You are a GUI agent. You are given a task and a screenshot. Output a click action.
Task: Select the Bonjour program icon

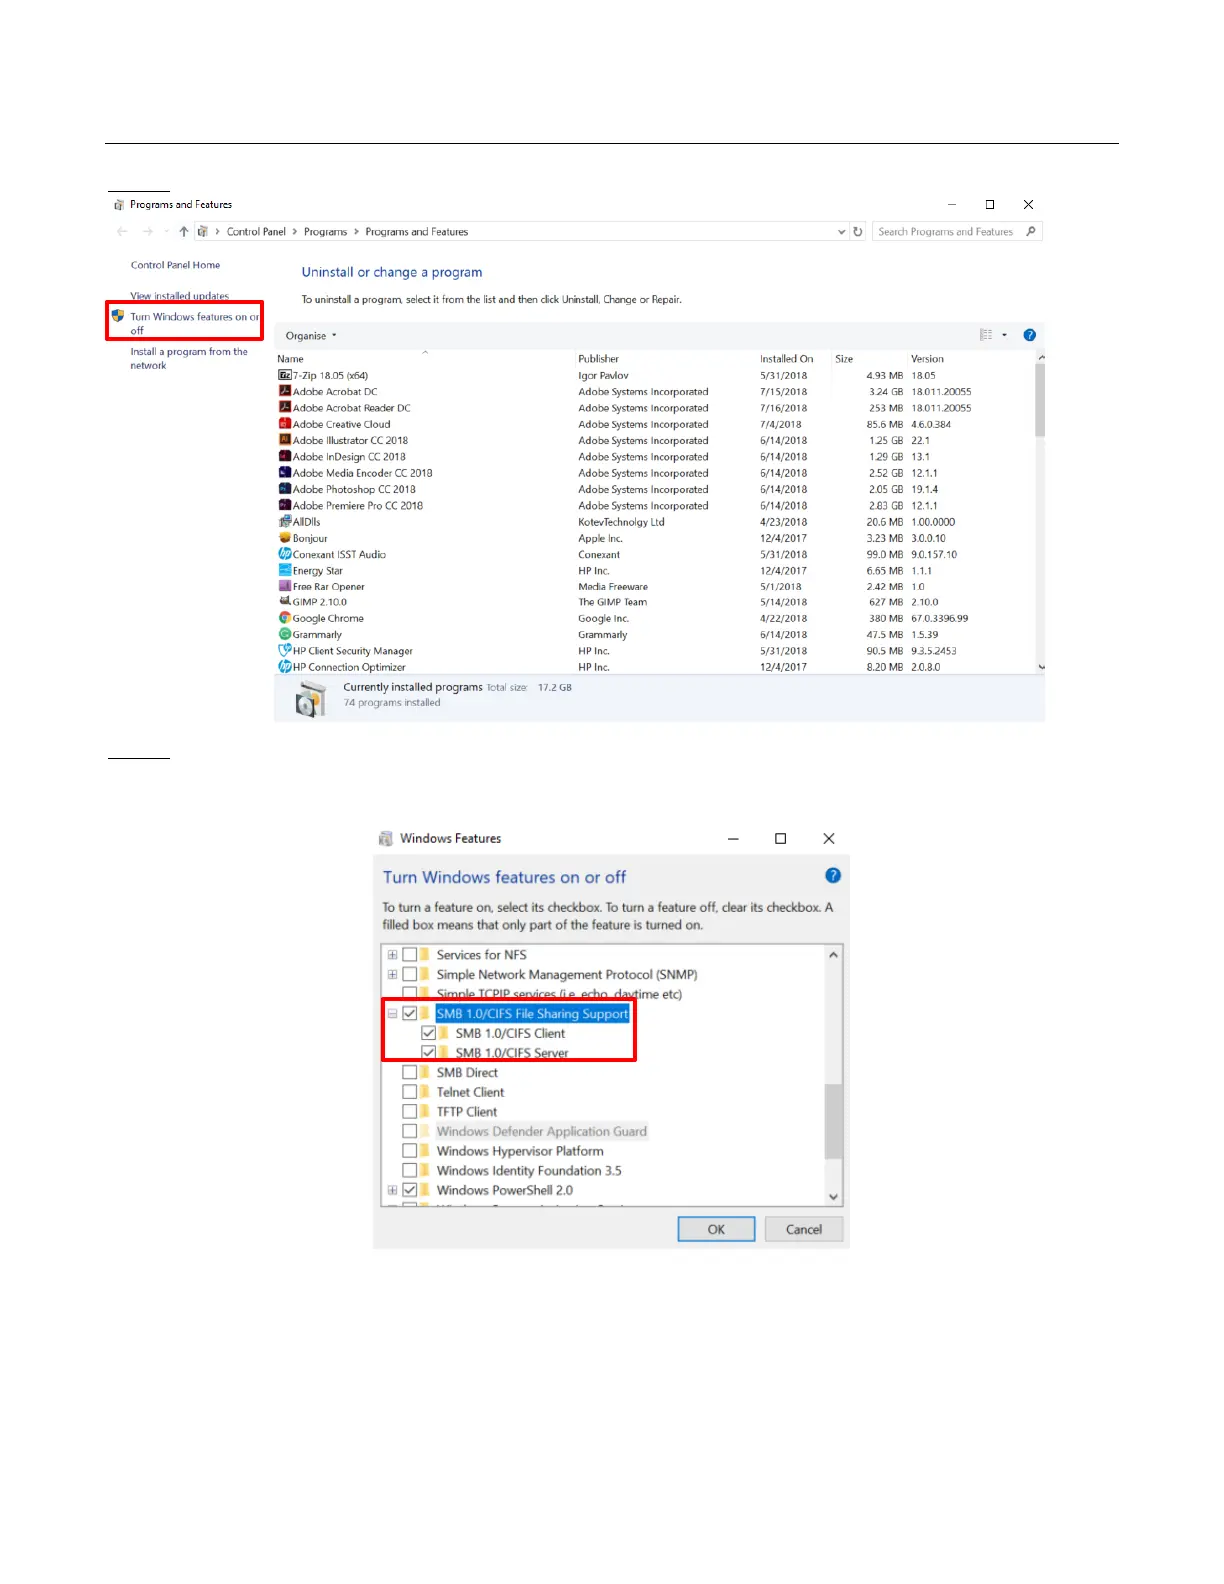[x=285, y=538]
